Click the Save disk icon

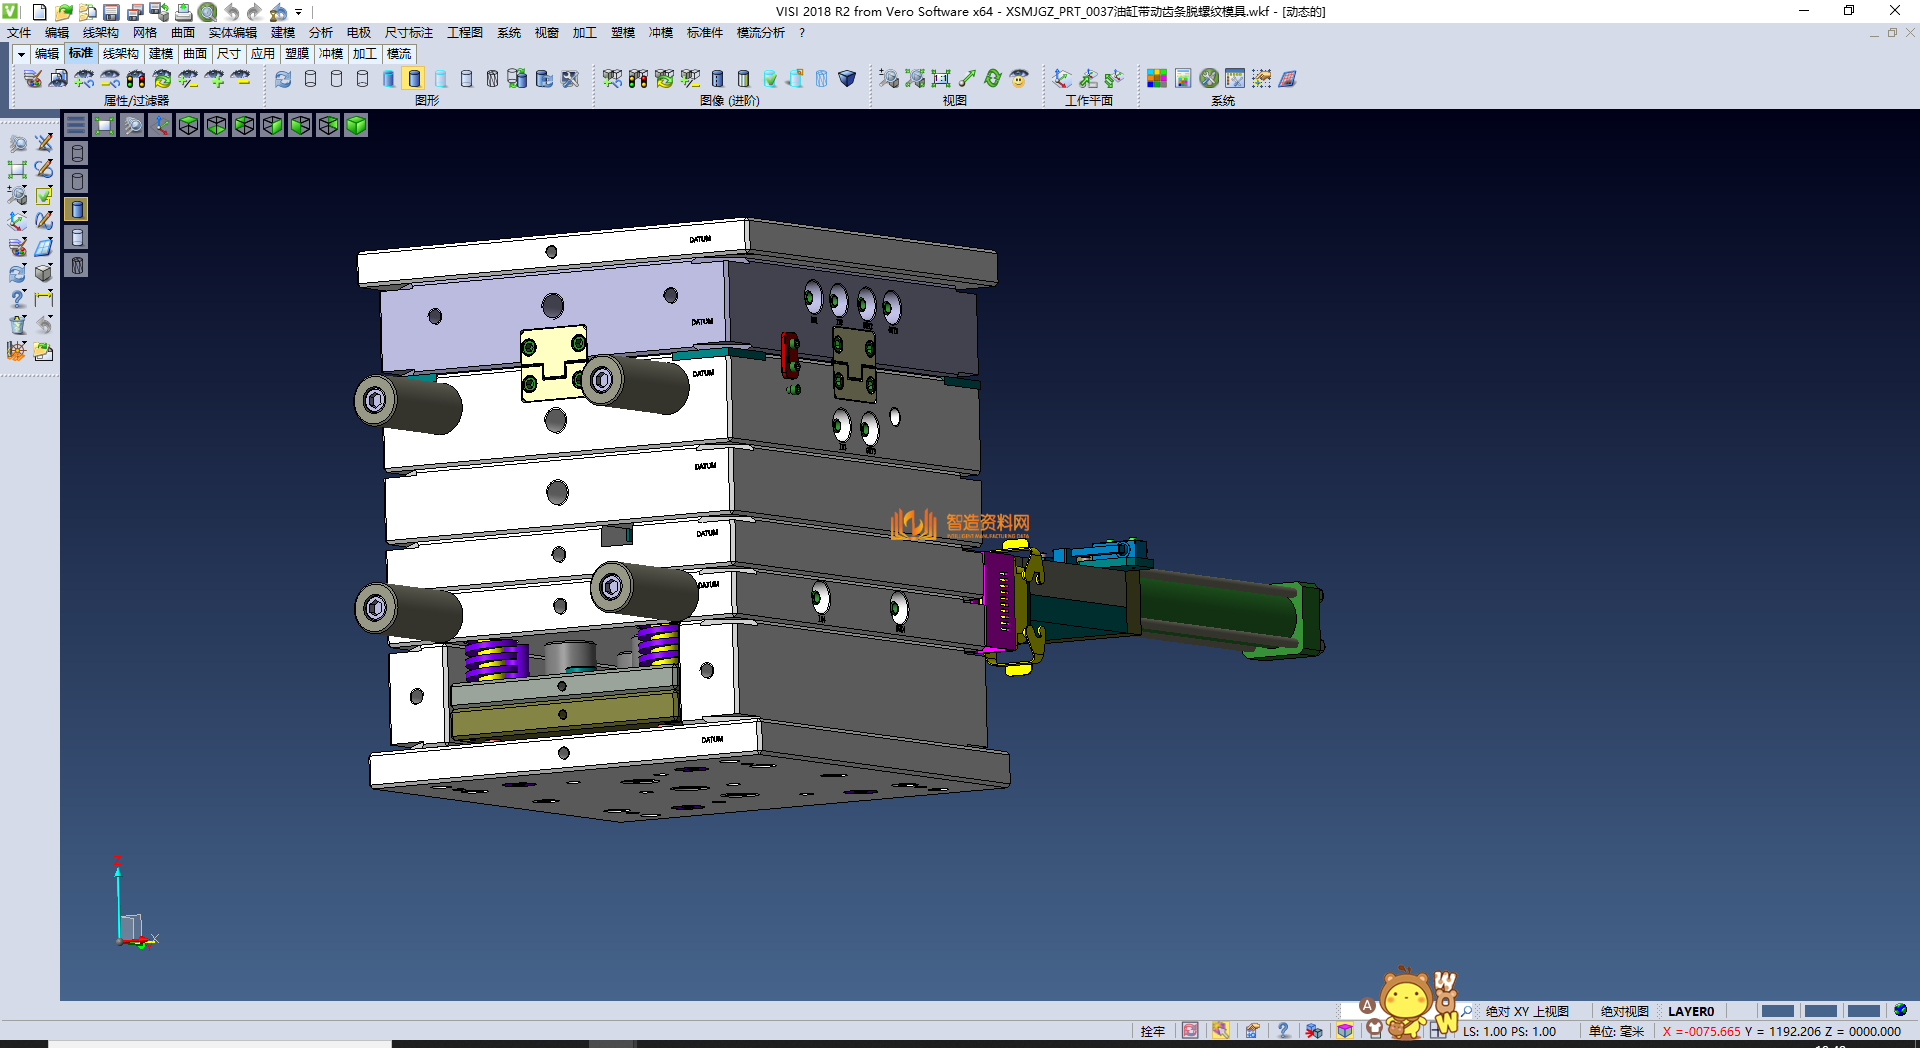click(x=111, y=12)
